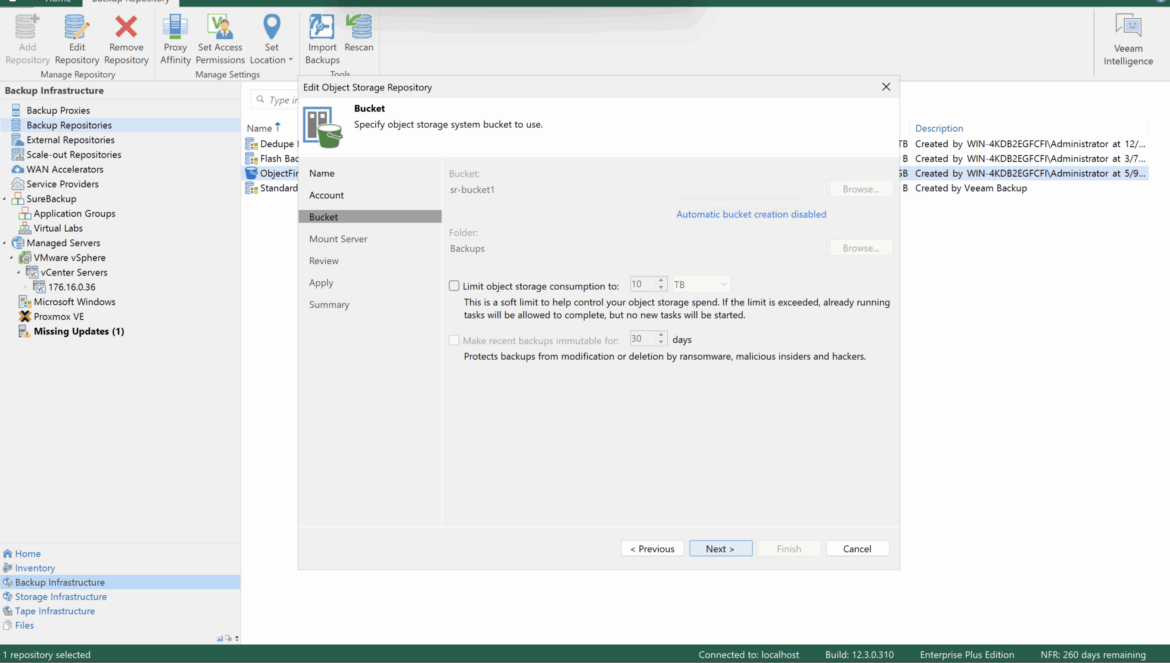
Task: Go to the Review wizard step
Action: [324, 261]
